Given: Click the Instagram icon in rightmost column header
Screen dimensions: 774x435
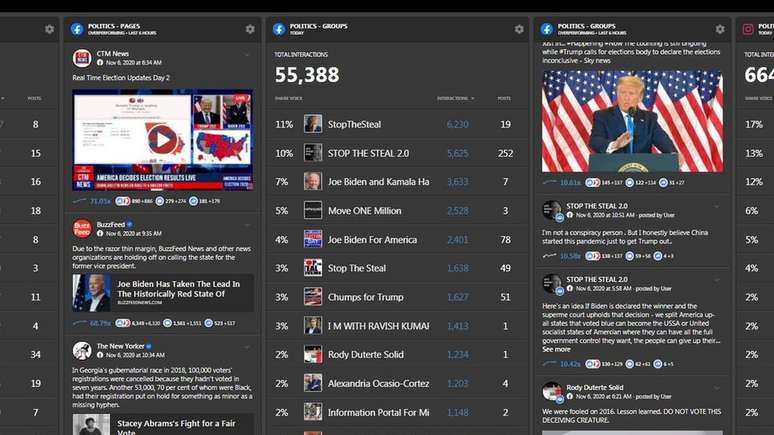Looking at the screenshot, I should point(748,29).
